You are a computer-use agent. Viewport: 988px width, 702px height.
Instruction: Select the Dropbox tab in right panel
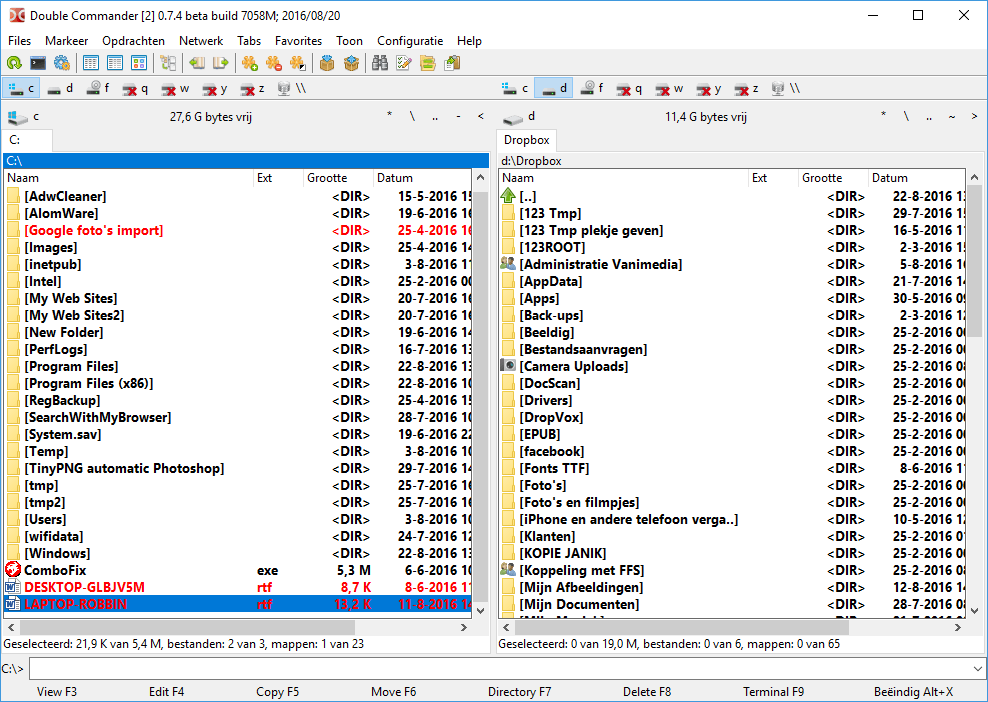click(x=527, y=140)
